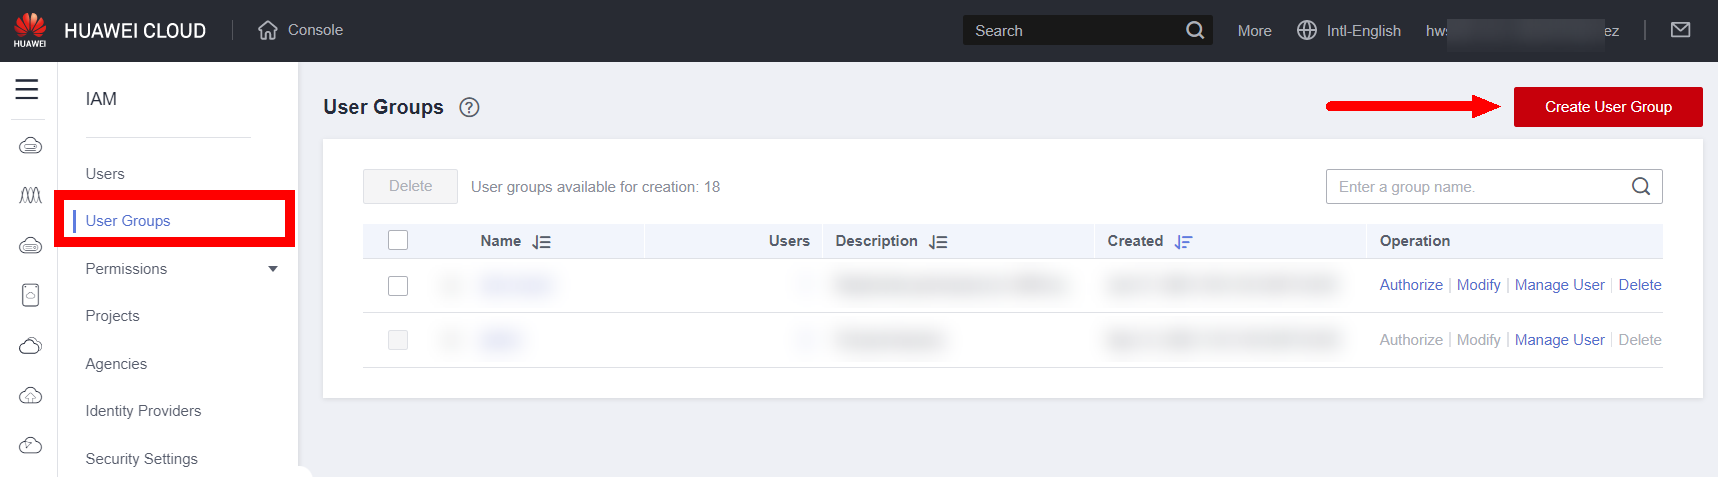This screenshot has height=477, width=1718.
Task: Click the Console home icon
Action: pyautogui.click(x=267, y=30)
